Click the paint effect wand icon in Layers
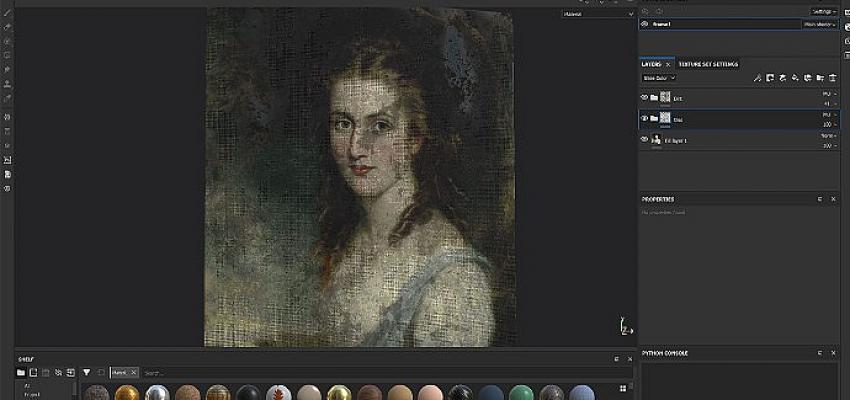The image size is (850, 400). click(757, 77)
